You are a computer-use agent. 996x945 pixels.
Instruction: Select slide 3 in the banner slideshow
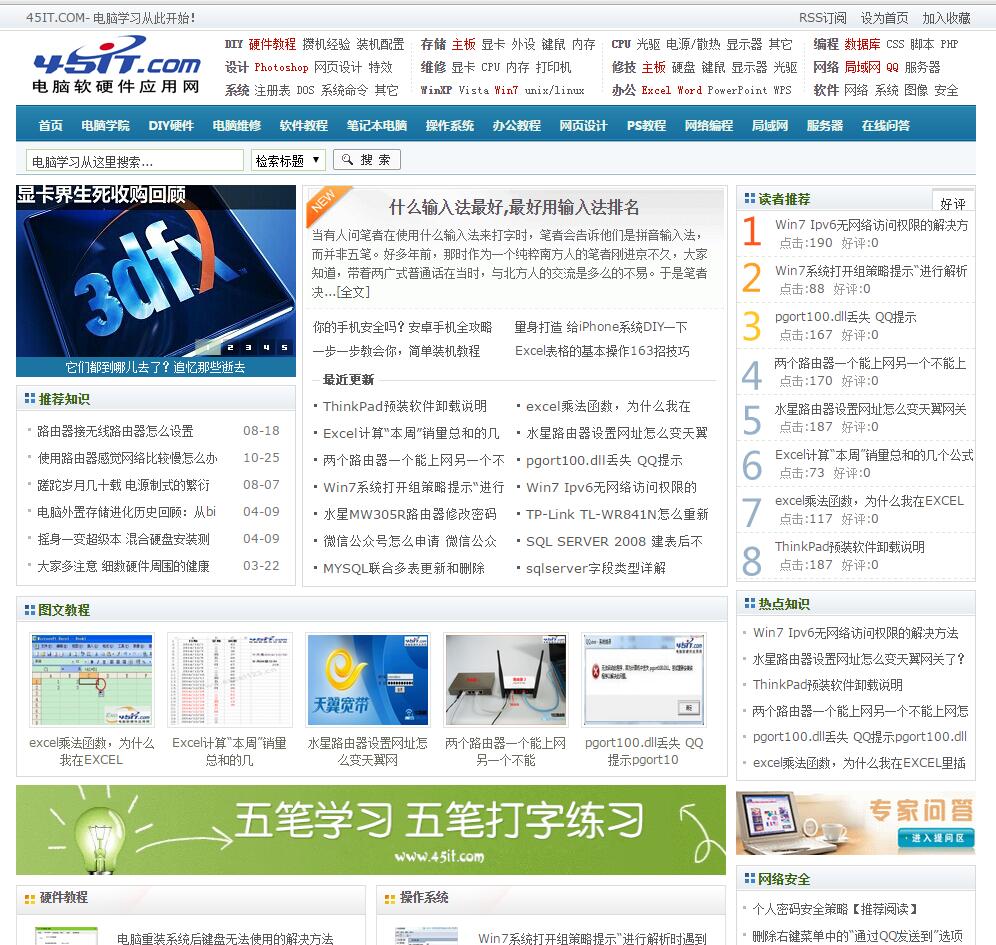(248, 347)
